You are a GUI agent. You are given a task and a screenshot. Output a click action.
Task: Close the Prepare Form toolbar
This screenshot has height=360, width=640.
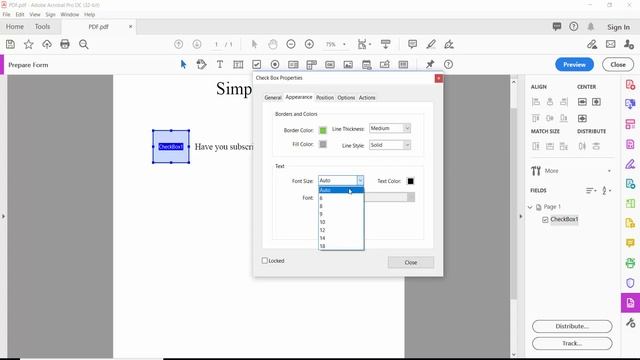coord(618,64)
